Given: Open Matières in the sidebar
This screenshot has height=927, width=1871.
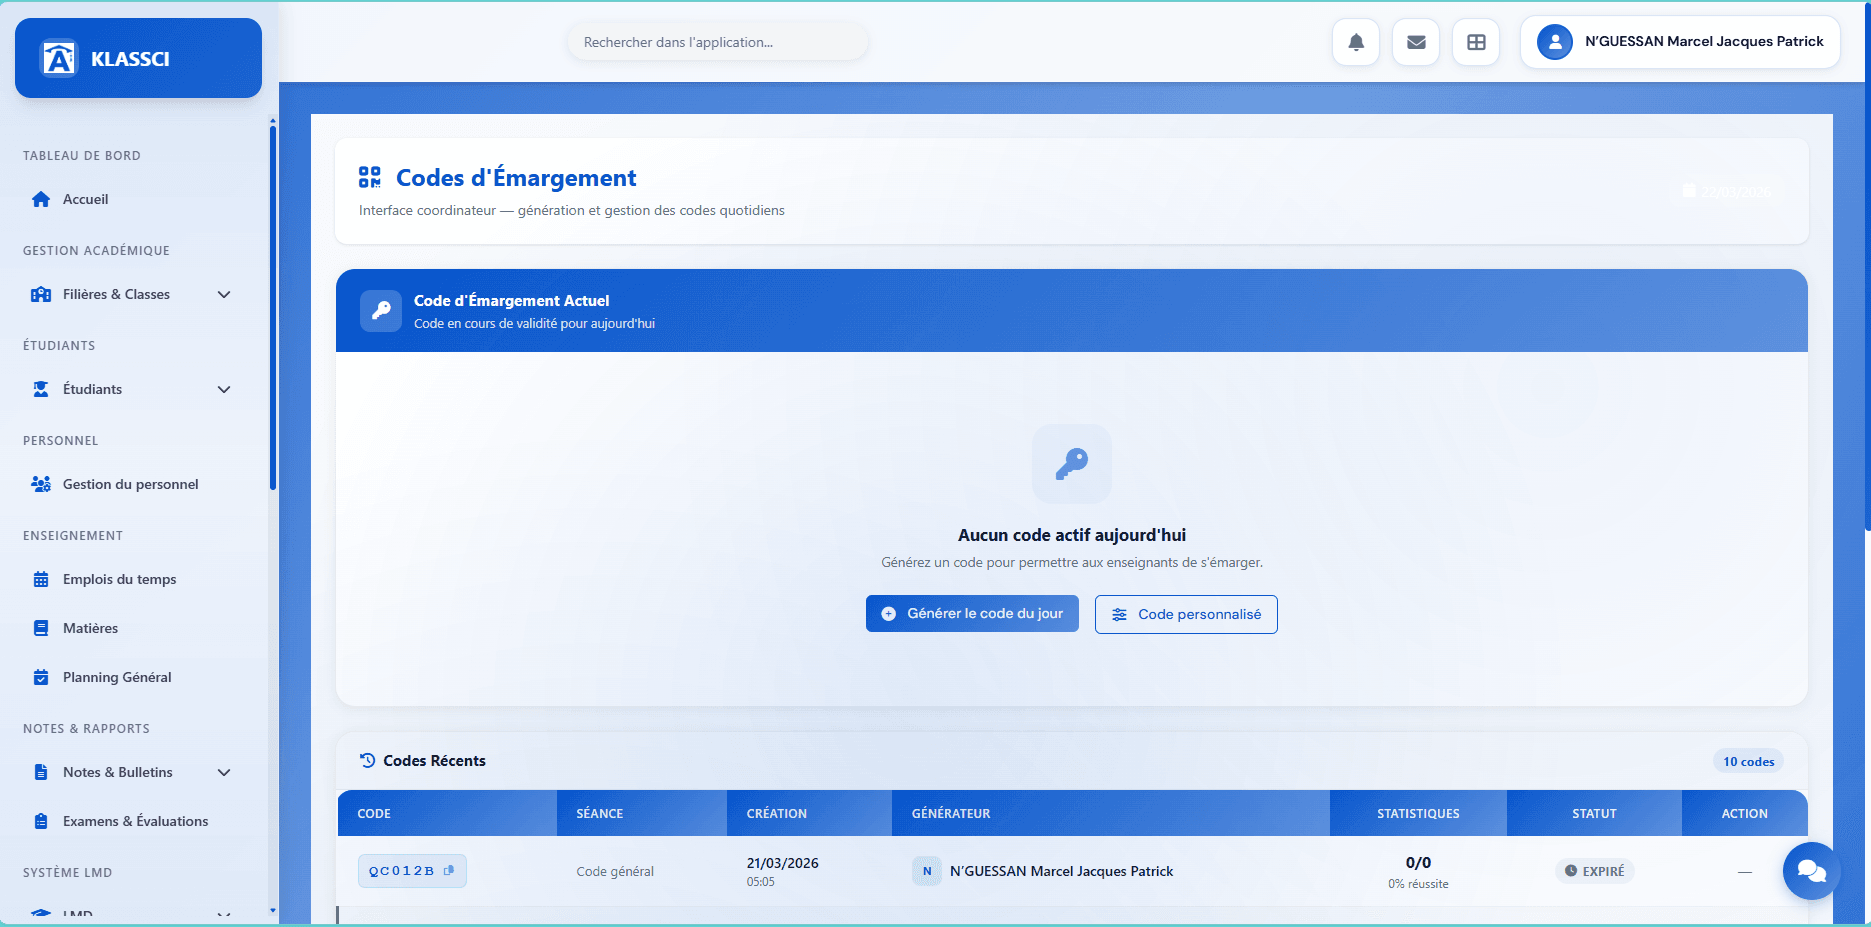Looking at the screenshot, I should click(90, 628).
